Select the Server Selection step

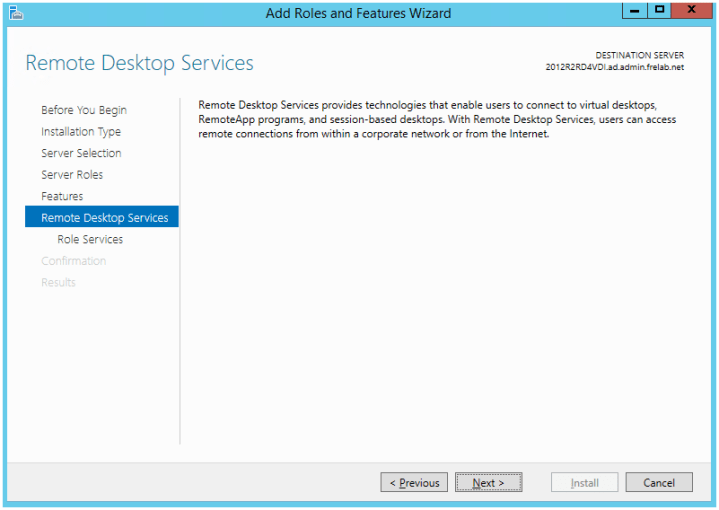point(81,153)
